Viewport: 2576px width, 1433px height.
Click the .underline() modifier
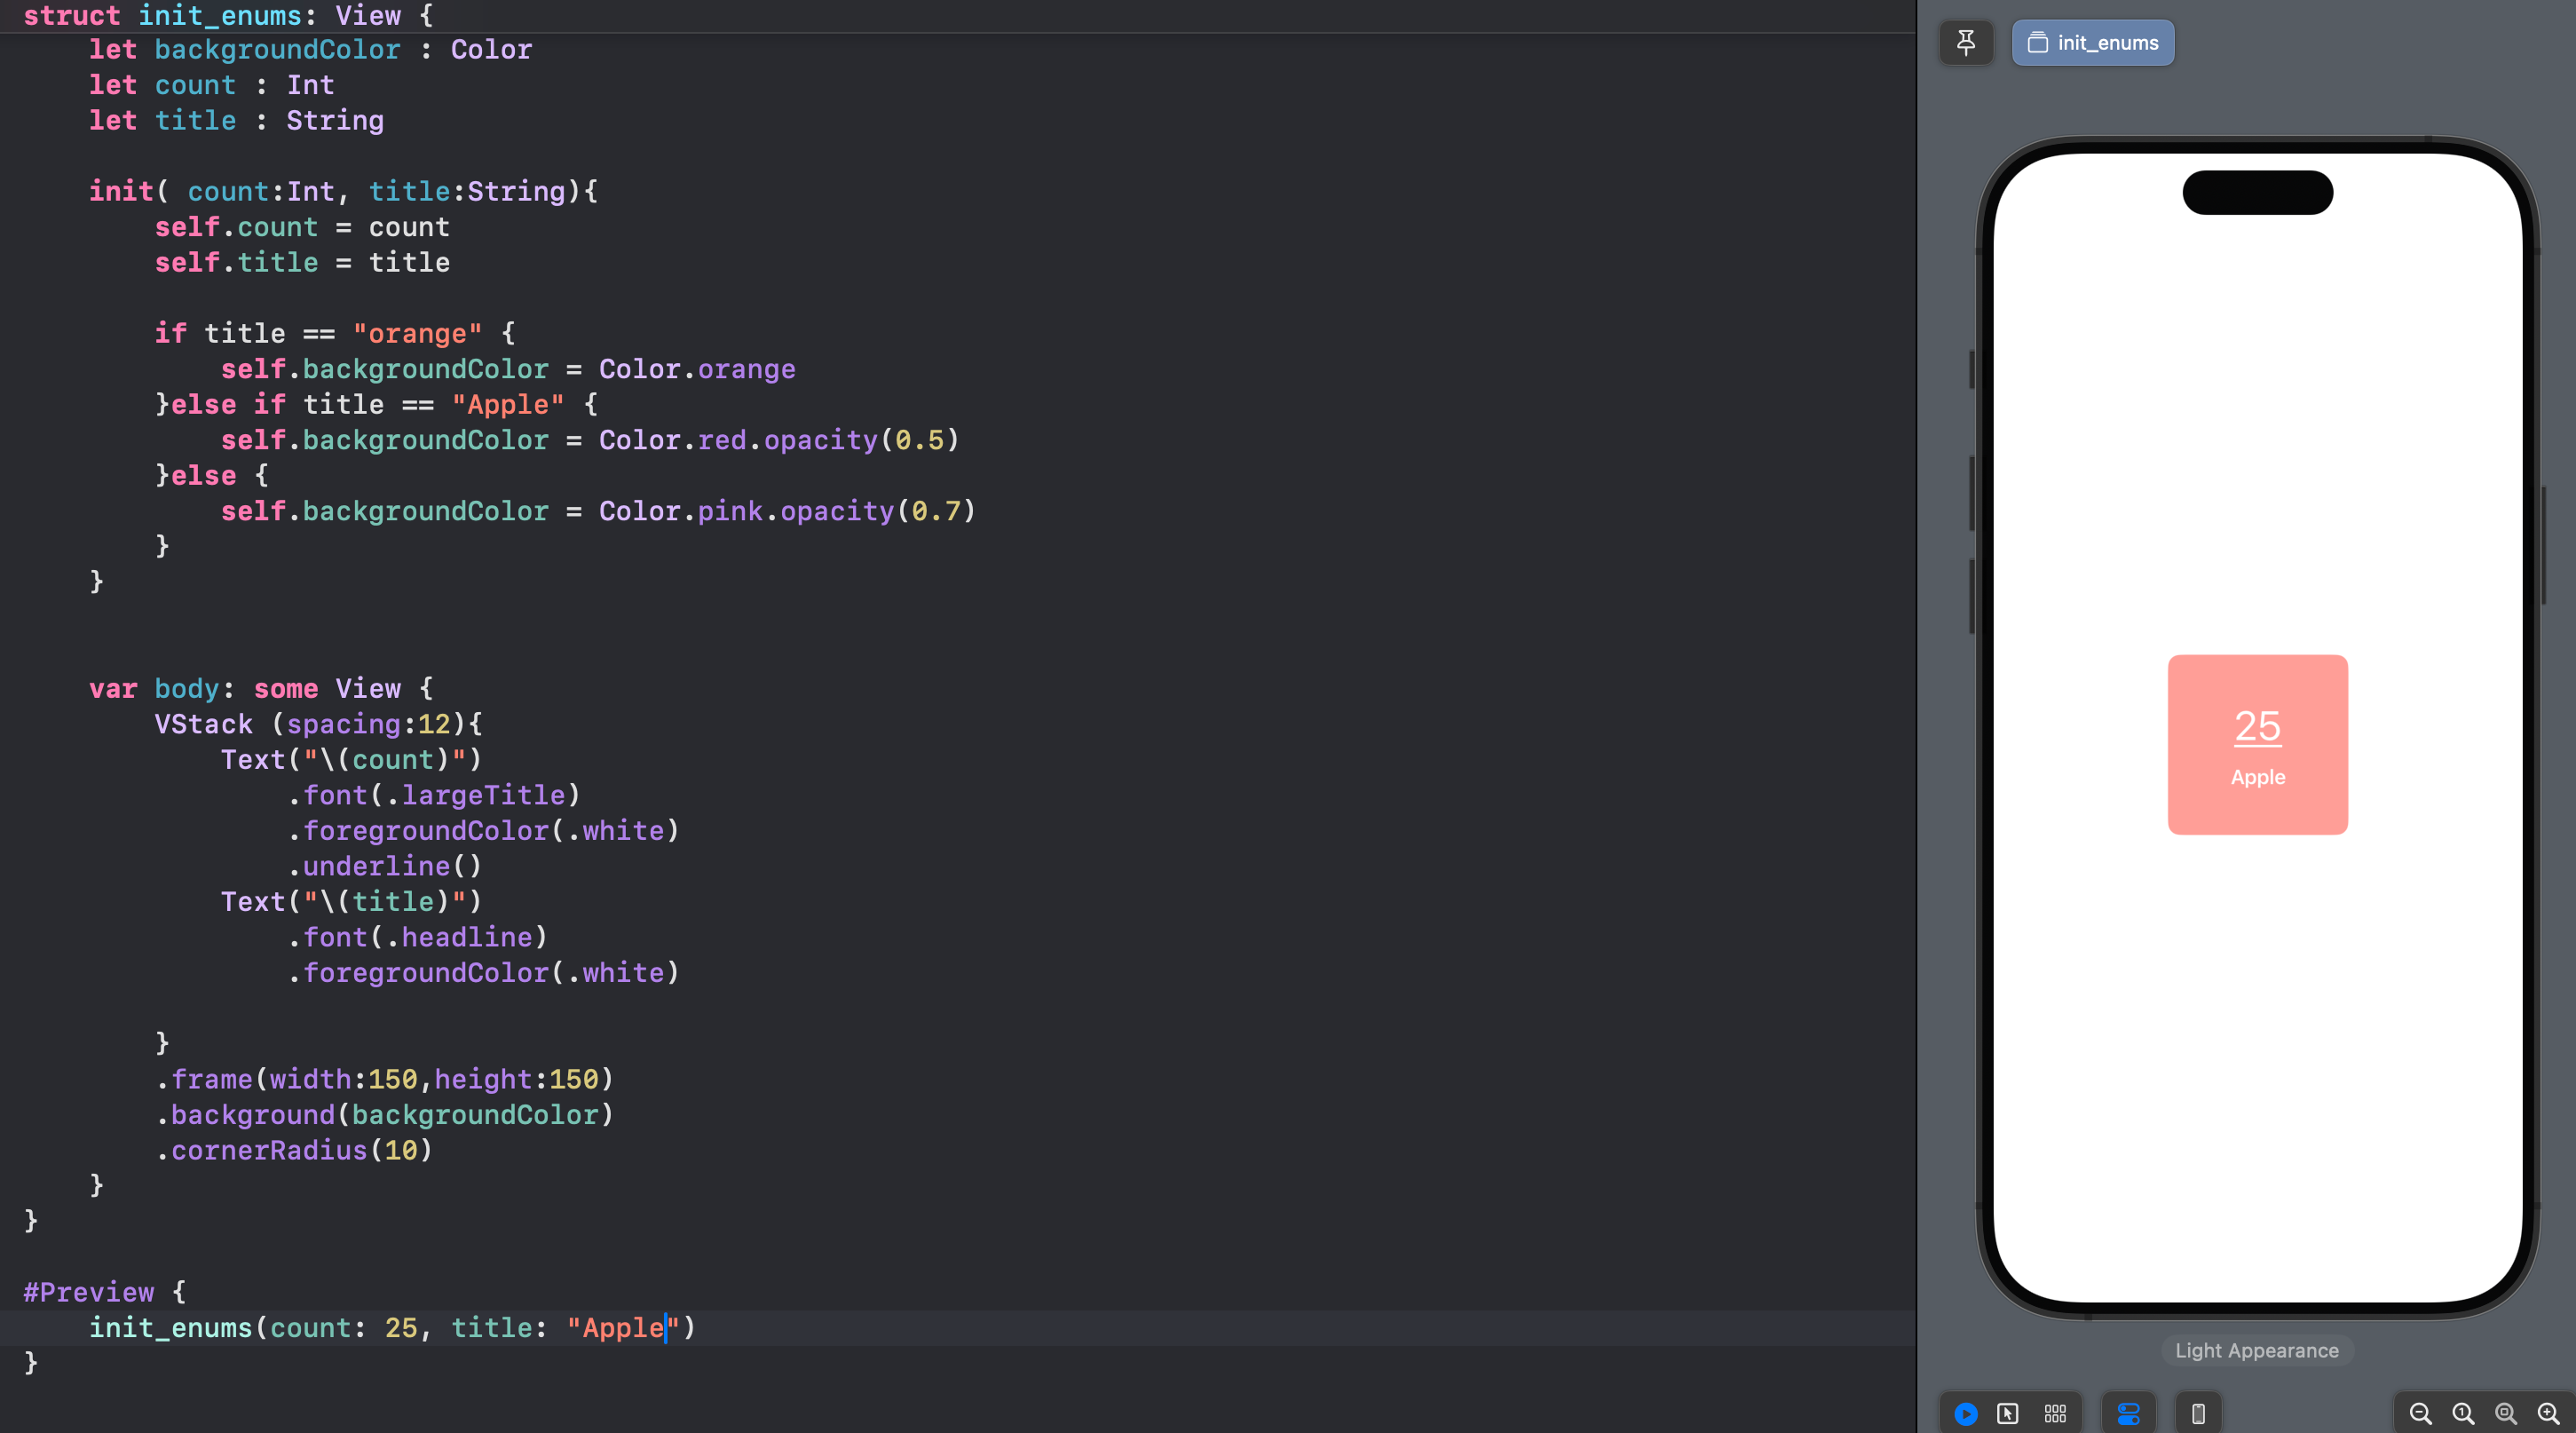pyautogui.click(x=385, y=866)
